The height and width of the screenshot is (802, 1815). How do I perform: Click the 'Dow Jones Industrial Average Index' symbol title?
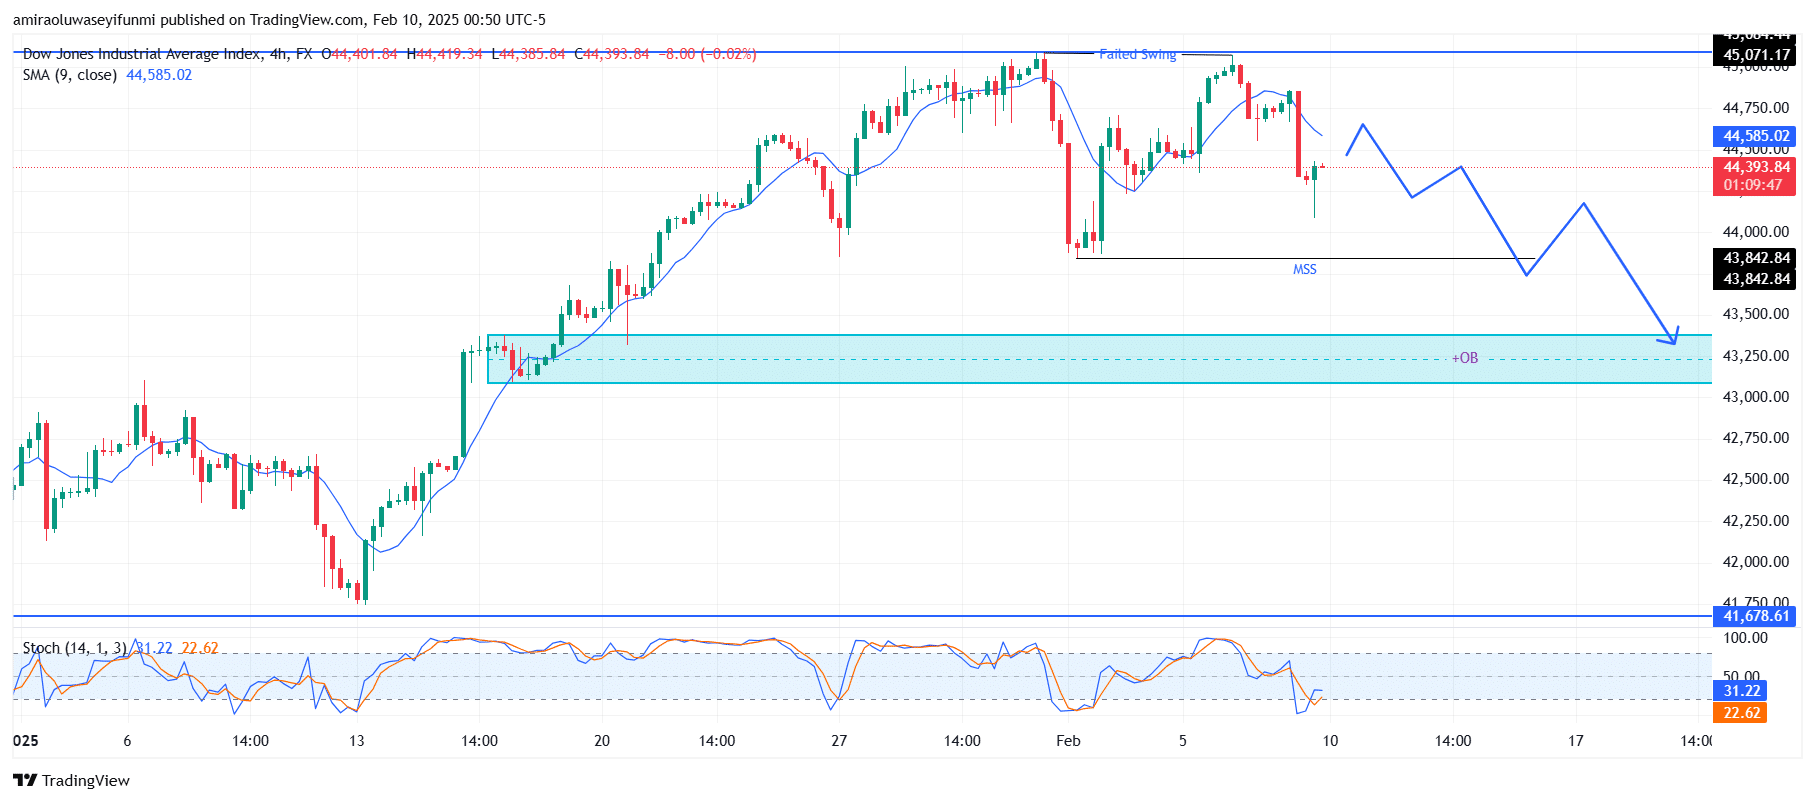(143, 54)
